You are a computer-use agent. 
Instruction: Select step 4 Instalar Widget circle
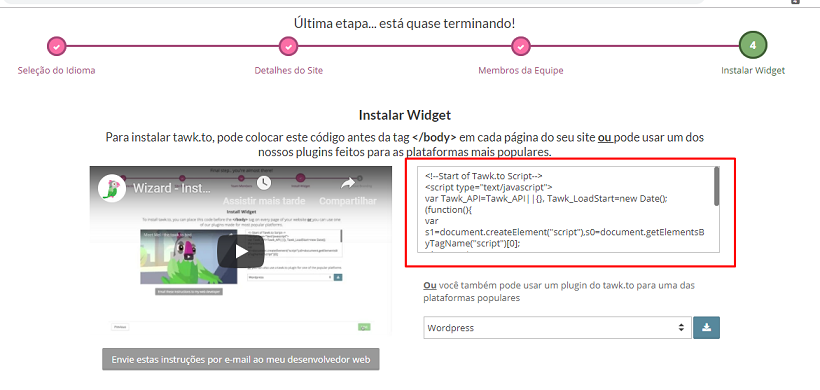coord(753,45)
